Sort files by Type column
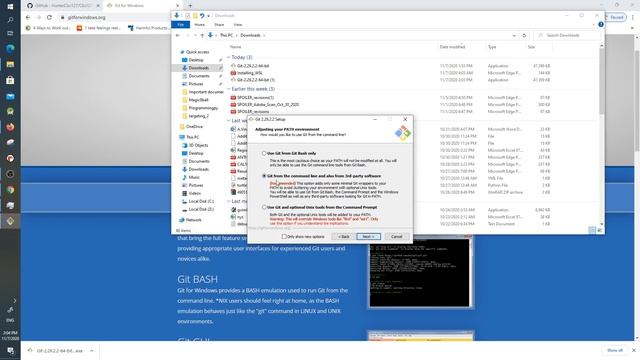The height and width of the screenshot is (360, 640). pos(492,47)
